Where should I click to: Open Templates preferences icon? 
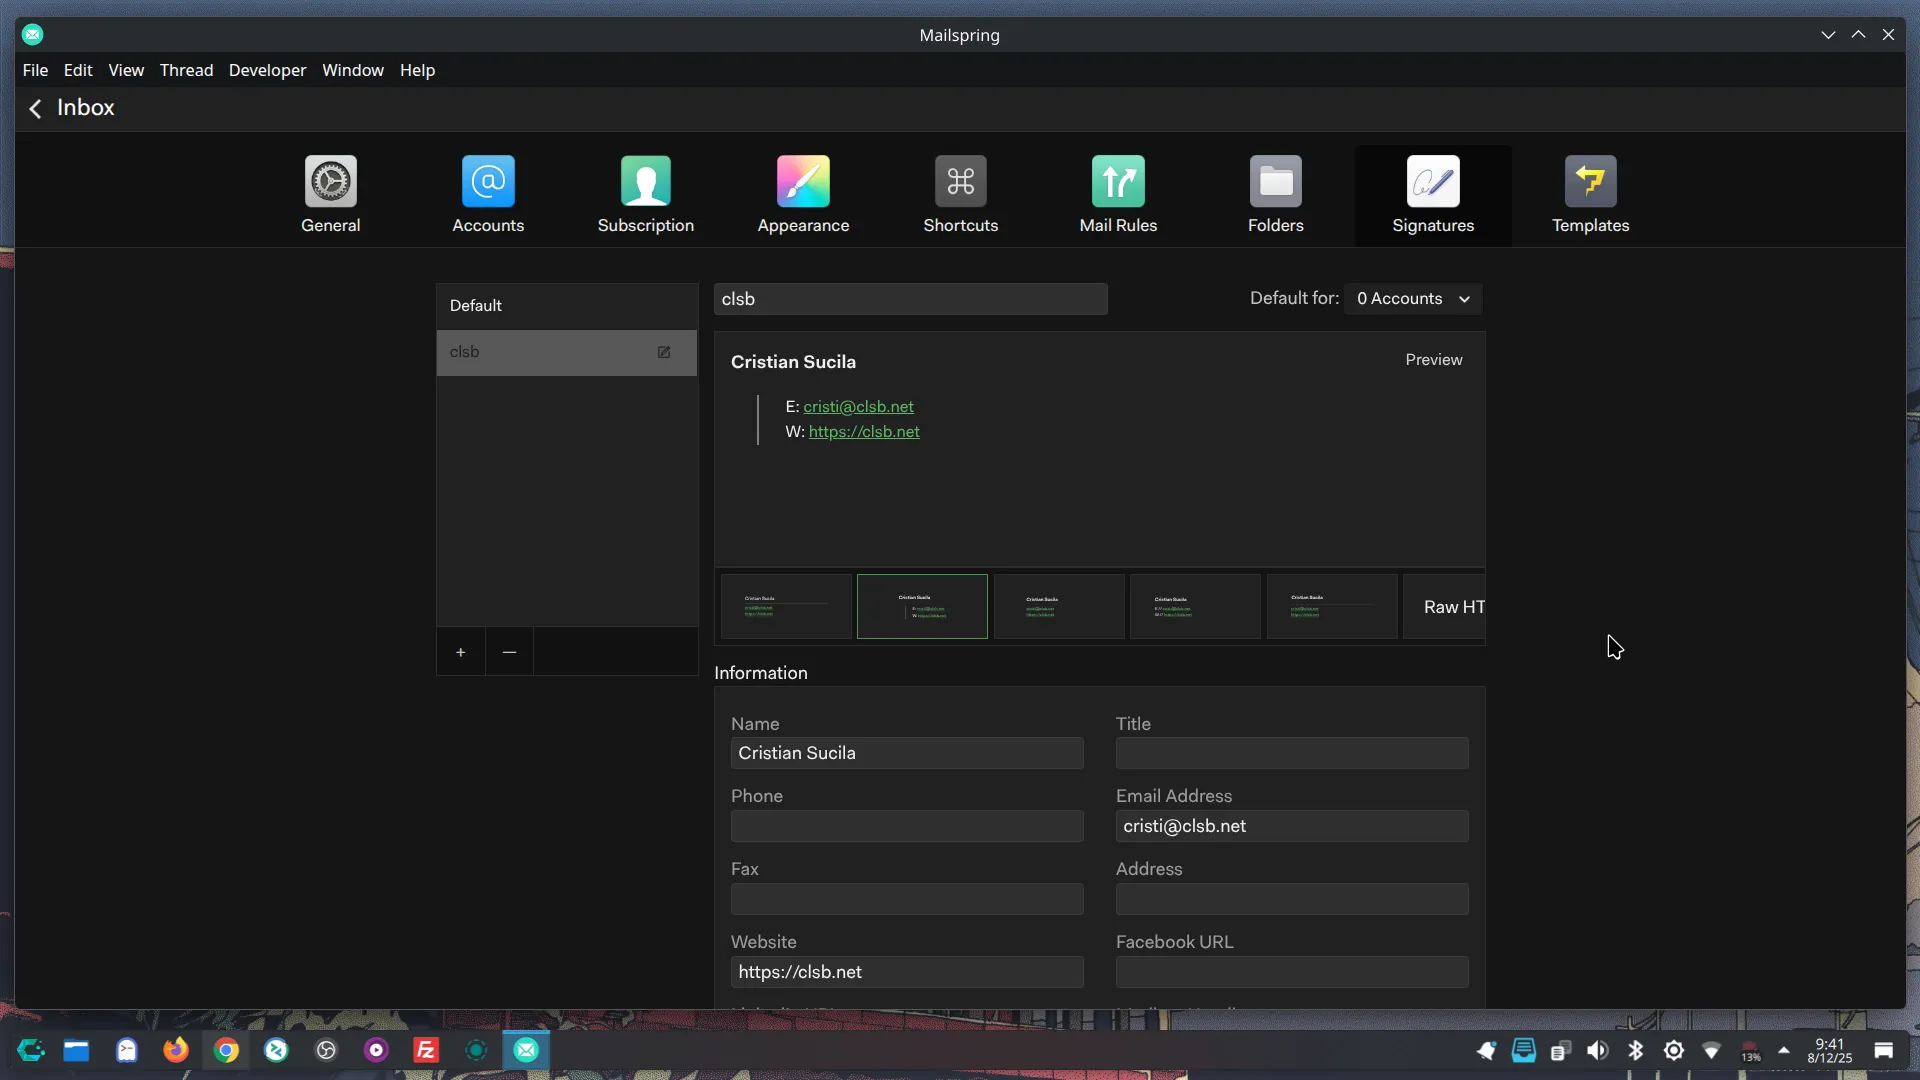click(x=1590, y=182)
